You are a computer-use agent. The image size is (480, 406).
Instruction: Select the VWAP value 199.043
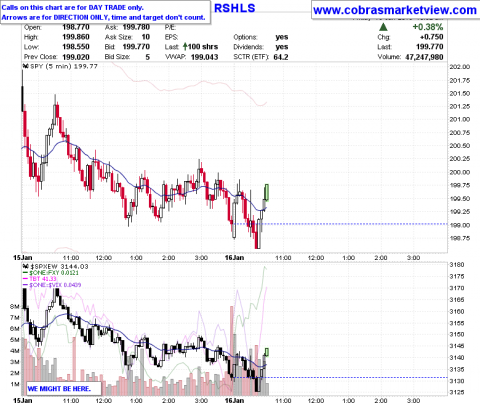(205, 57)
